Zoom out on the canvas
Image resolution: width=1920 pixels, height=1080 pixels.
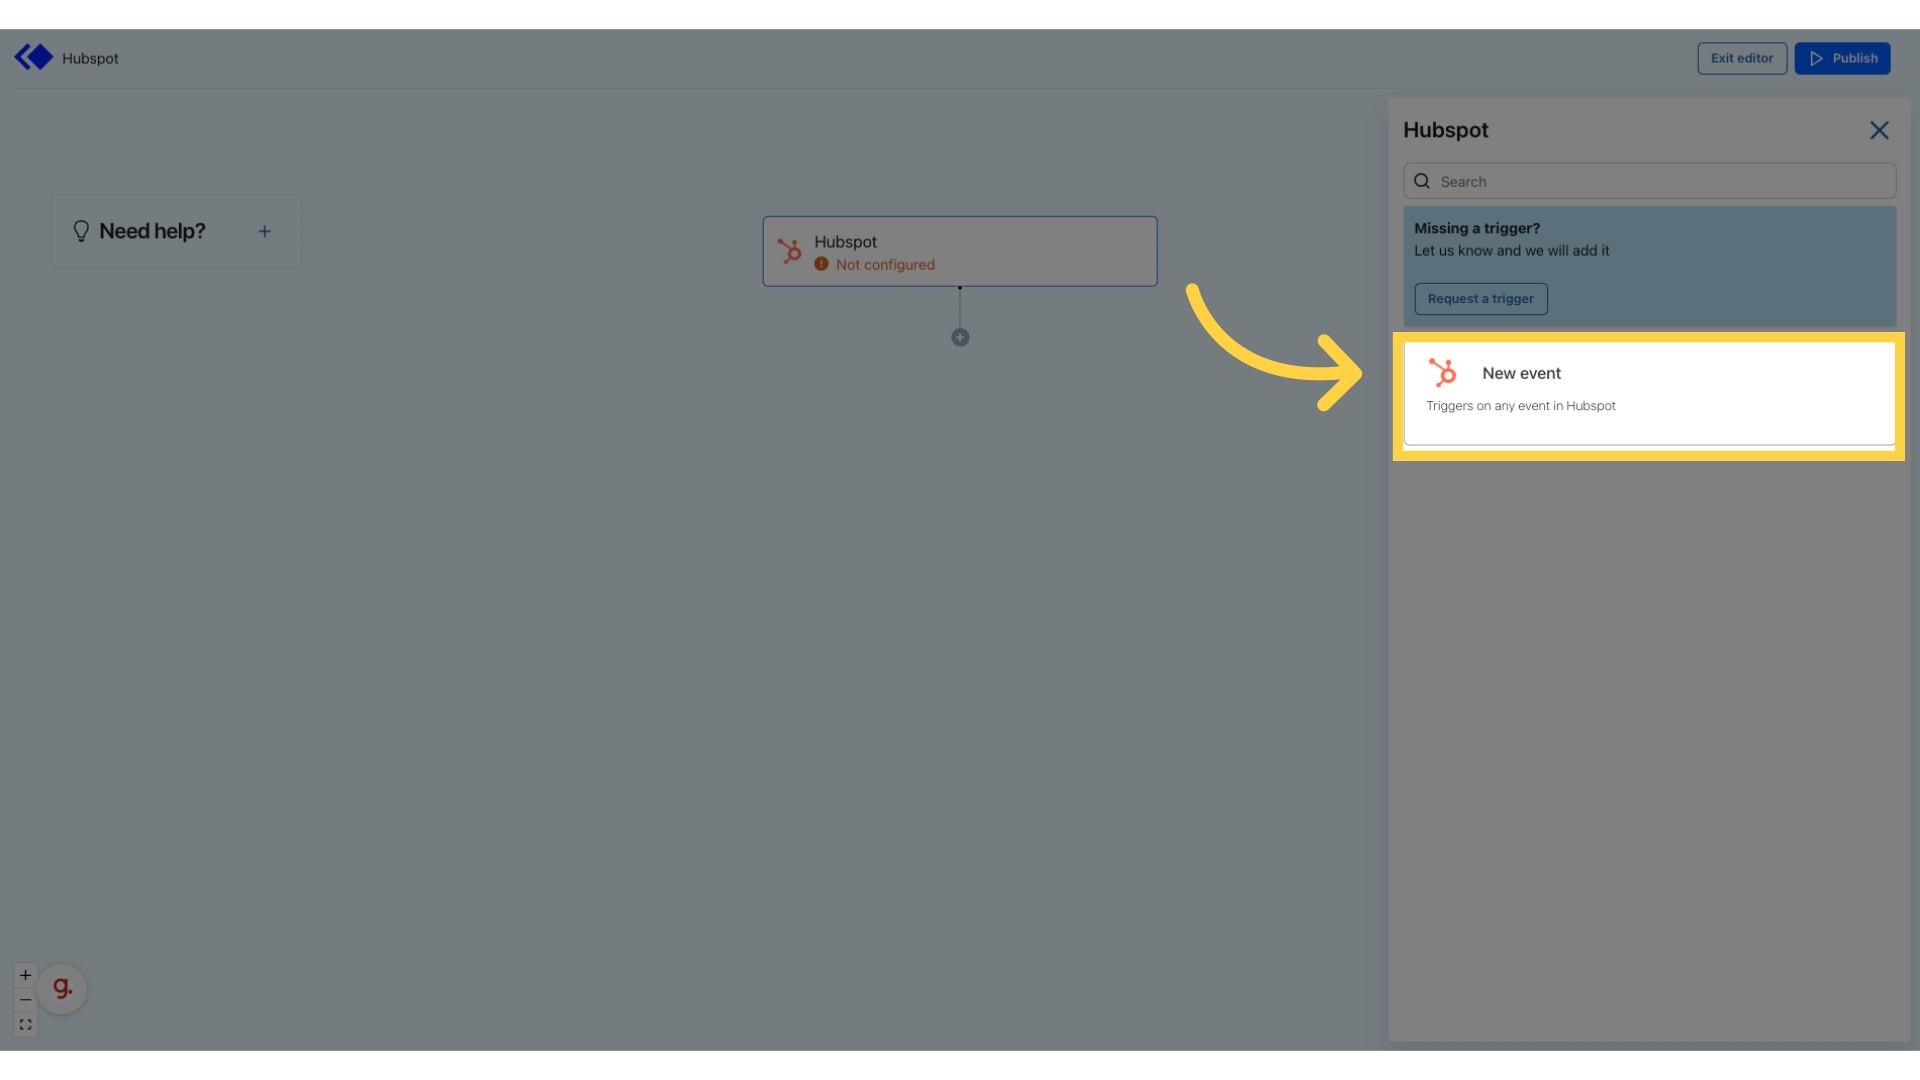point(25,1000)
